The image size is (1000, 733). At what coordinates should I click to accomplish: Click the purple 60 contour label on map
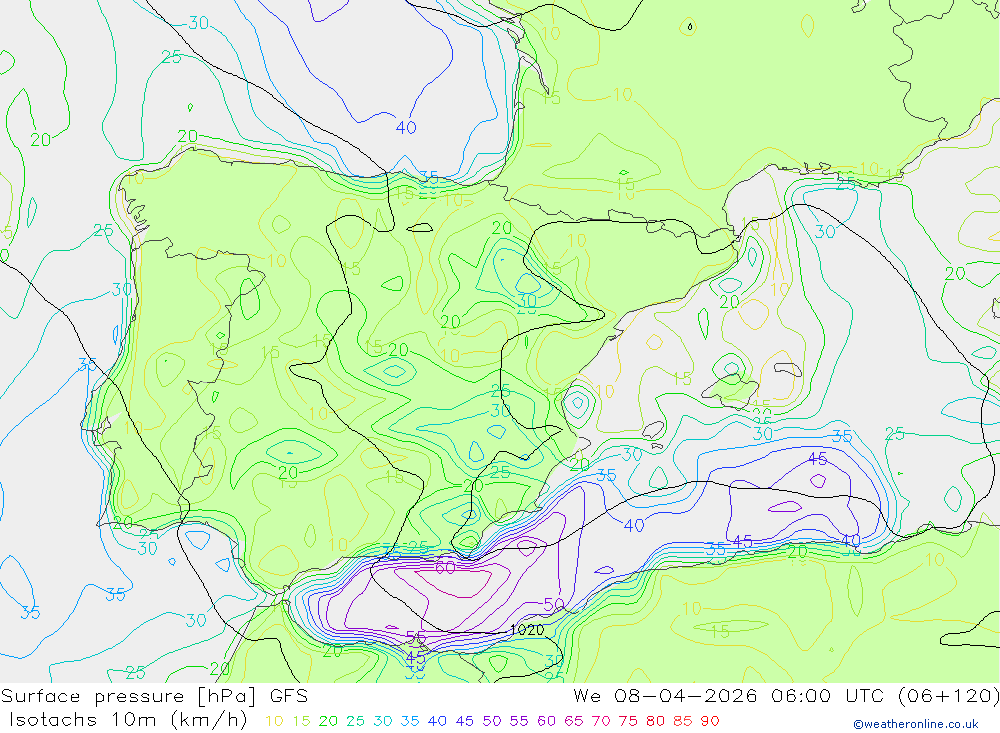pyautogui.click(x=445, y=567)
